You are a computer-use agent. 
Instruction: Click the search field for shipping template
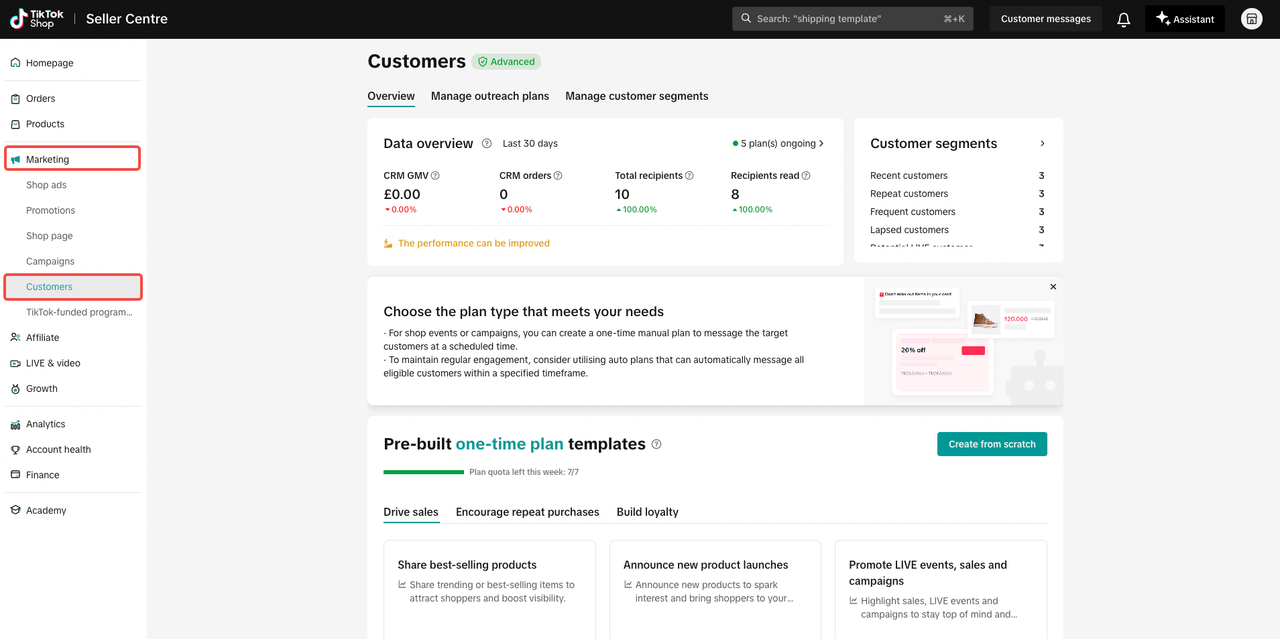tap(853, 19)
